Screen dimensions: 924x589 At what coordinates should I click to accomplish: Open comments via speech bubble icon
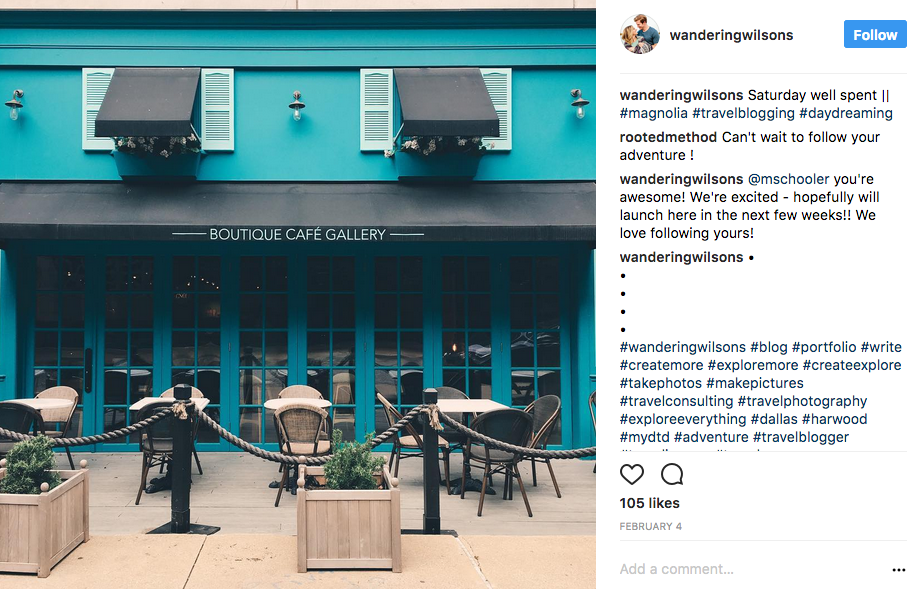click(672, 474)
